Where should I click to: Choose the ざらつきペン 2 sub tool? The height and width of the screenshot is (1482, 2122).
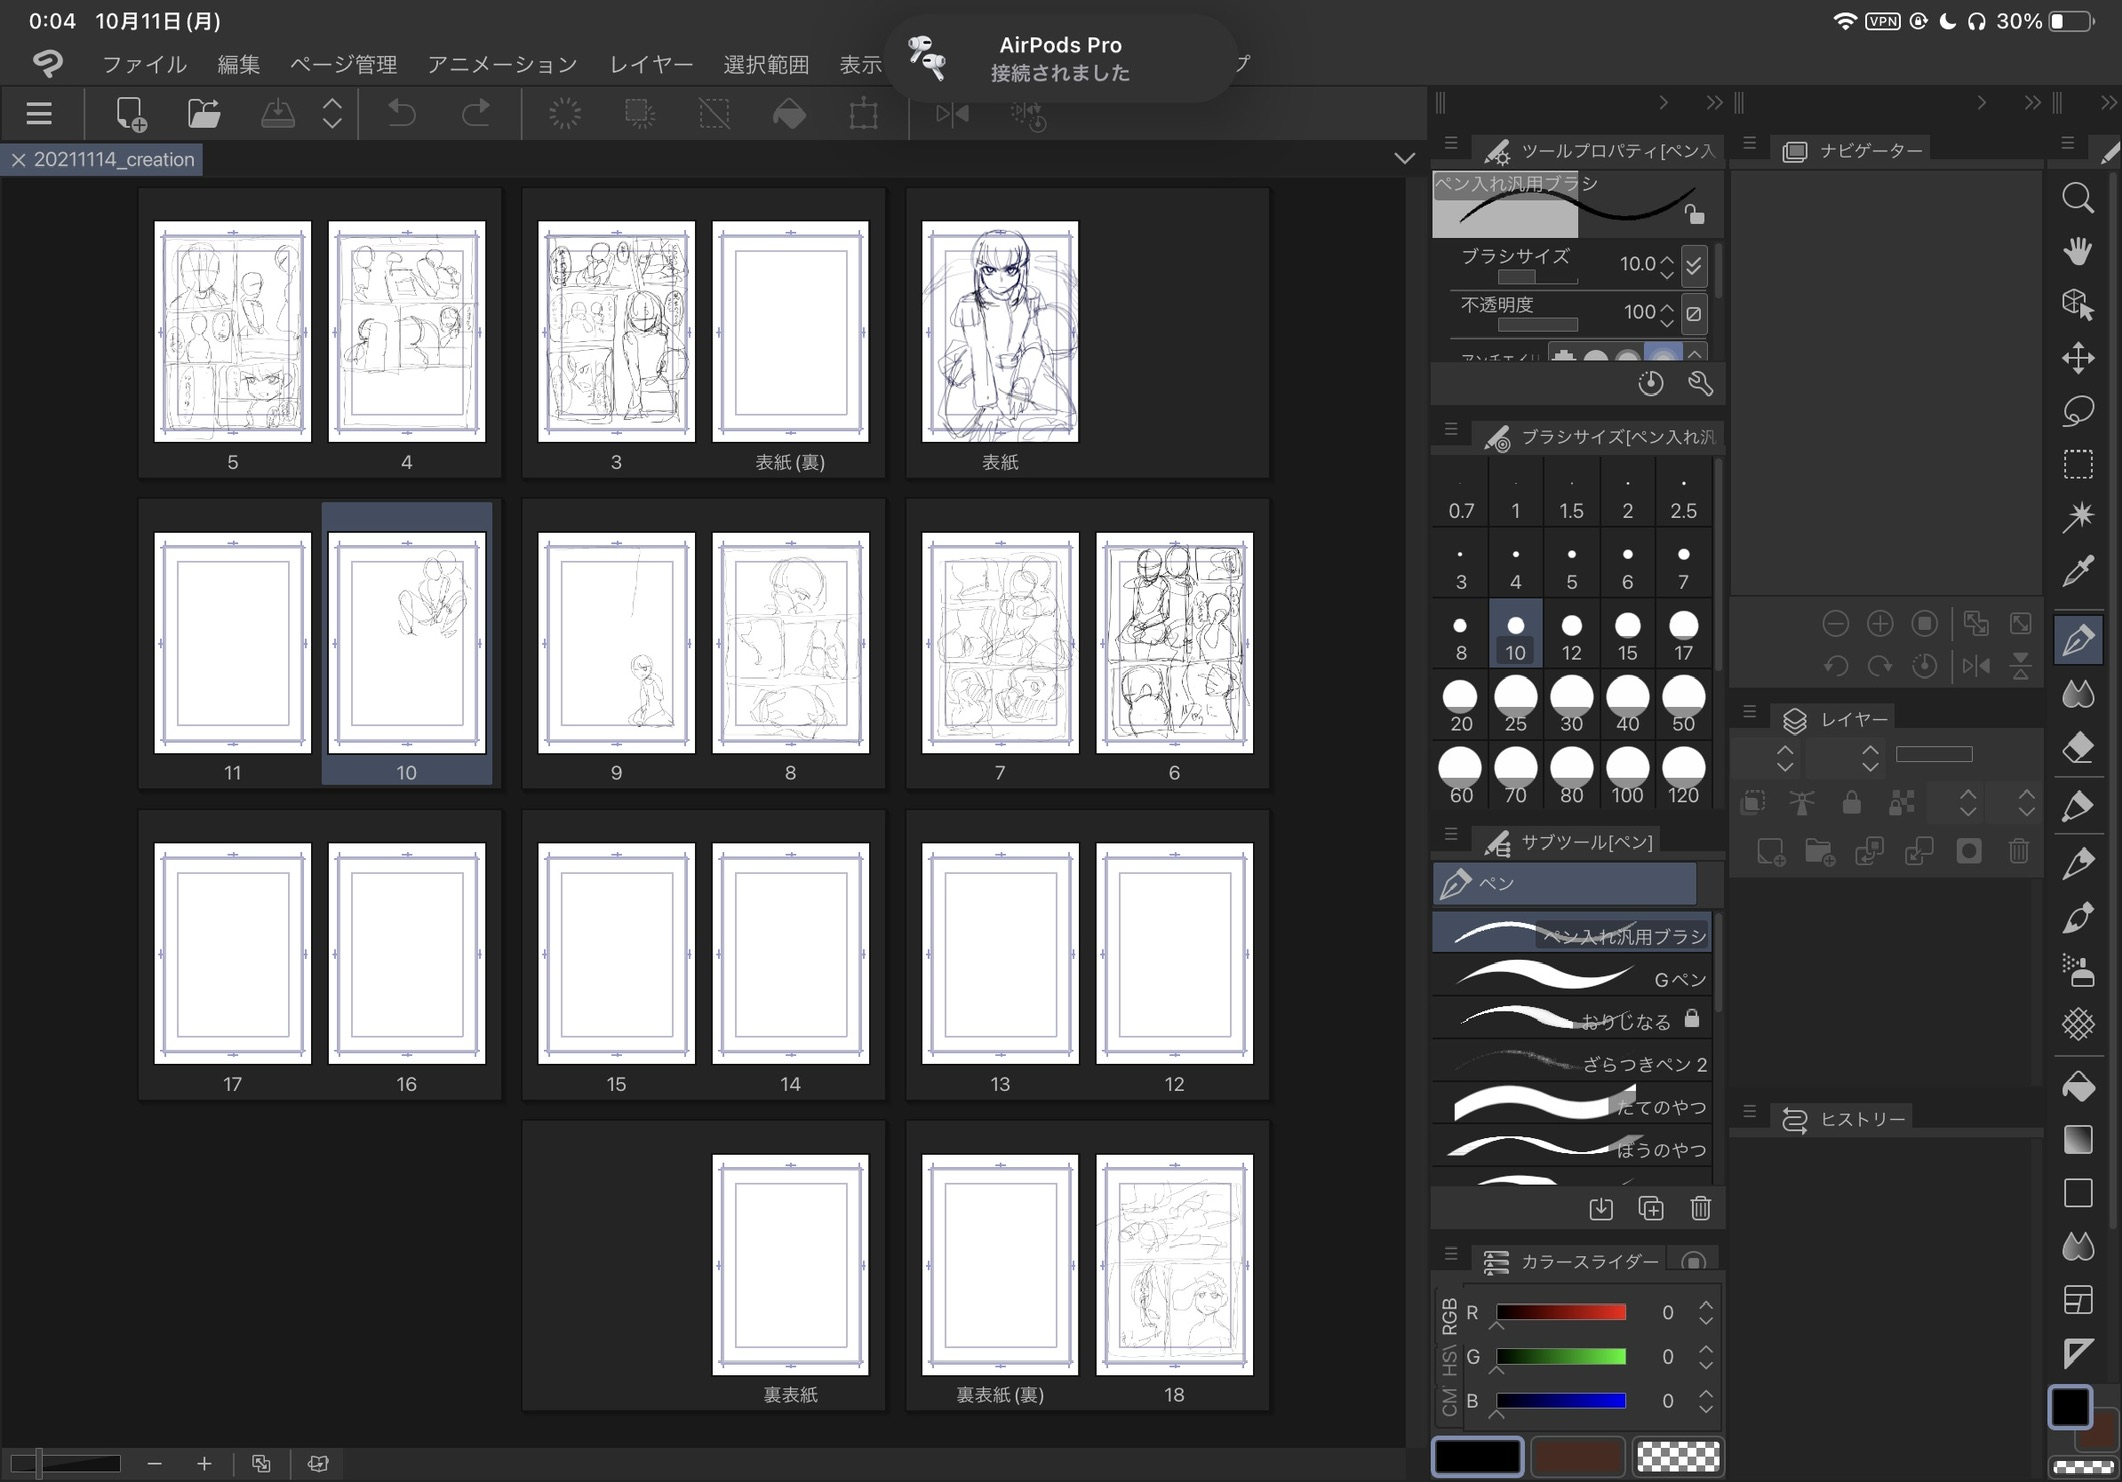pyautogui.click(x=1571, y=1063)
